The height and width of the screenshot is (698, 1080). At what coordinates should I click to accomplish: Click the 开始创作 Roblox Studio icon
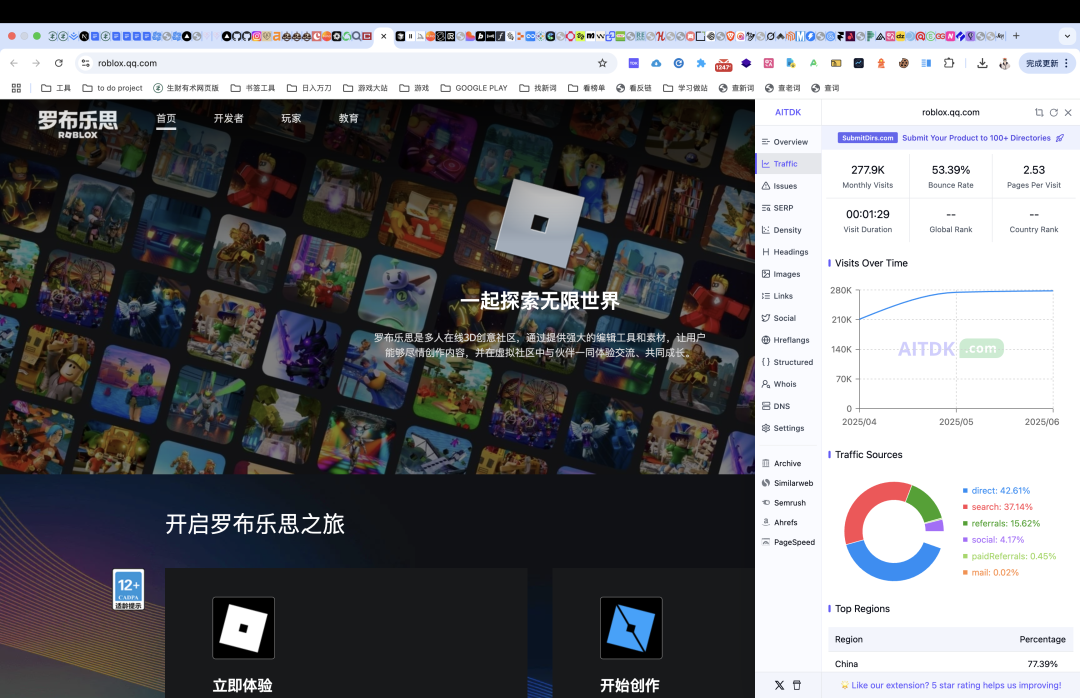pyautogui.click(x=631, y=628)
